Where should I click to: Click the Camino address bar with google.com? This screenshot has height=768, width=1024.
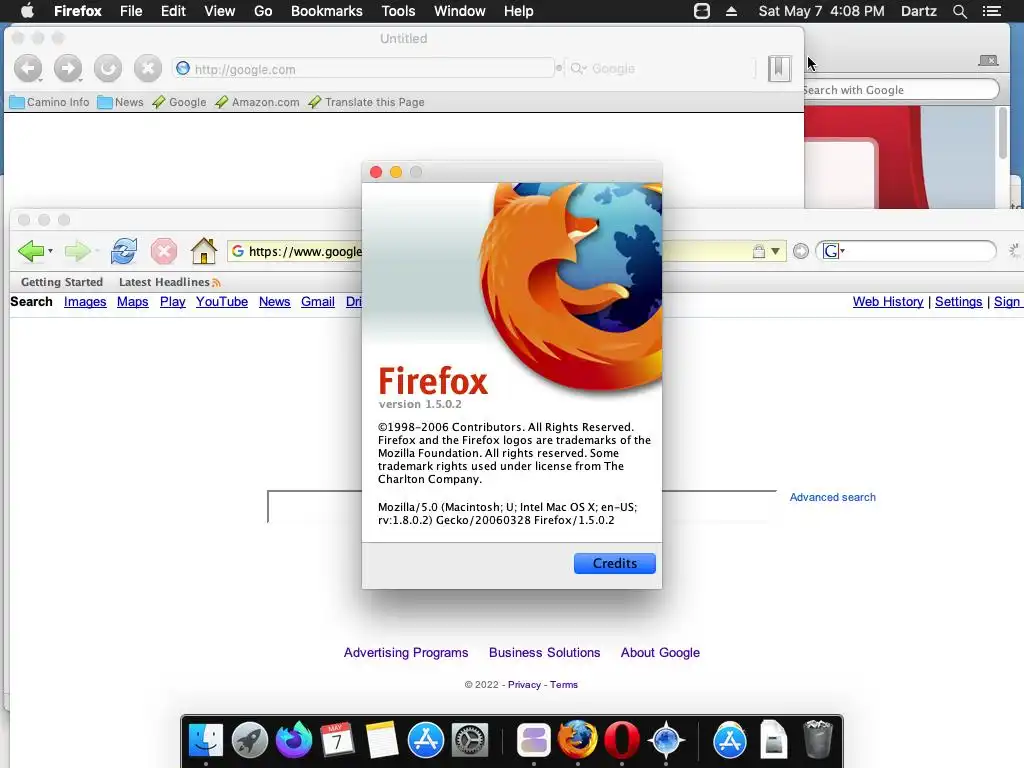click(x=363, y=69)
